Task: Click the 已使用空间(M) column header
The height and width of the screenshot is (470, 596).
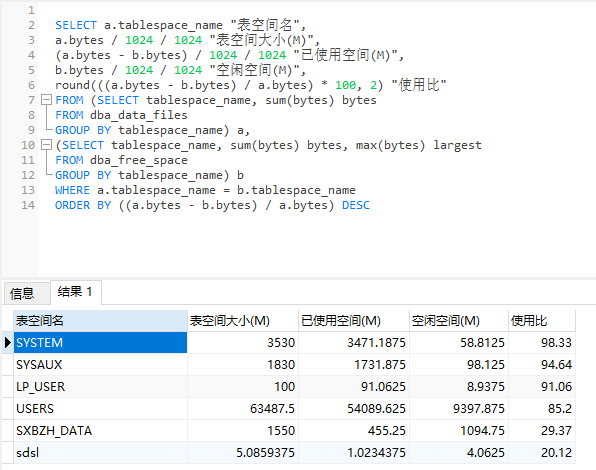Action: 354,321
